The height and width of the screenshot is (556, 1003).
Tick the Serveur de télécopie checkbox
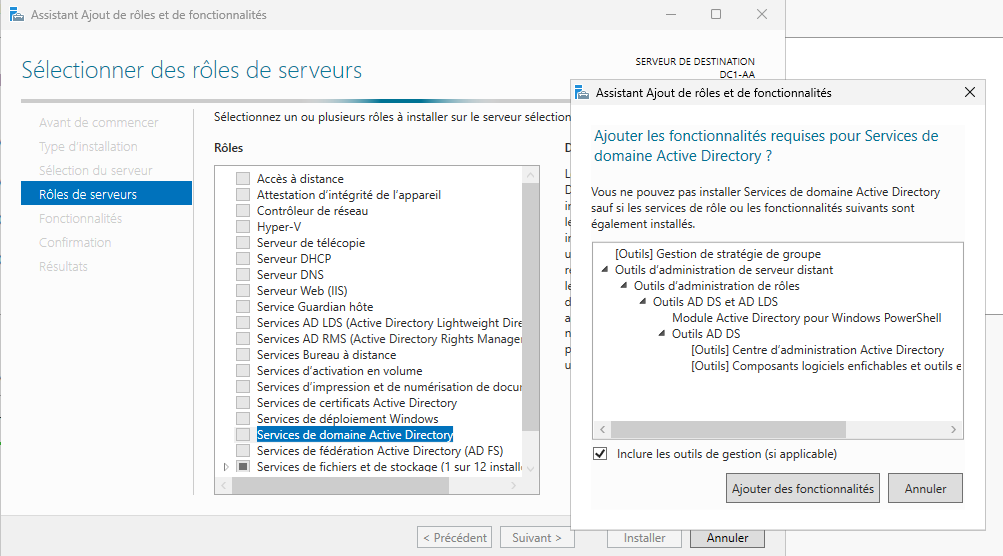coord(243,242)
